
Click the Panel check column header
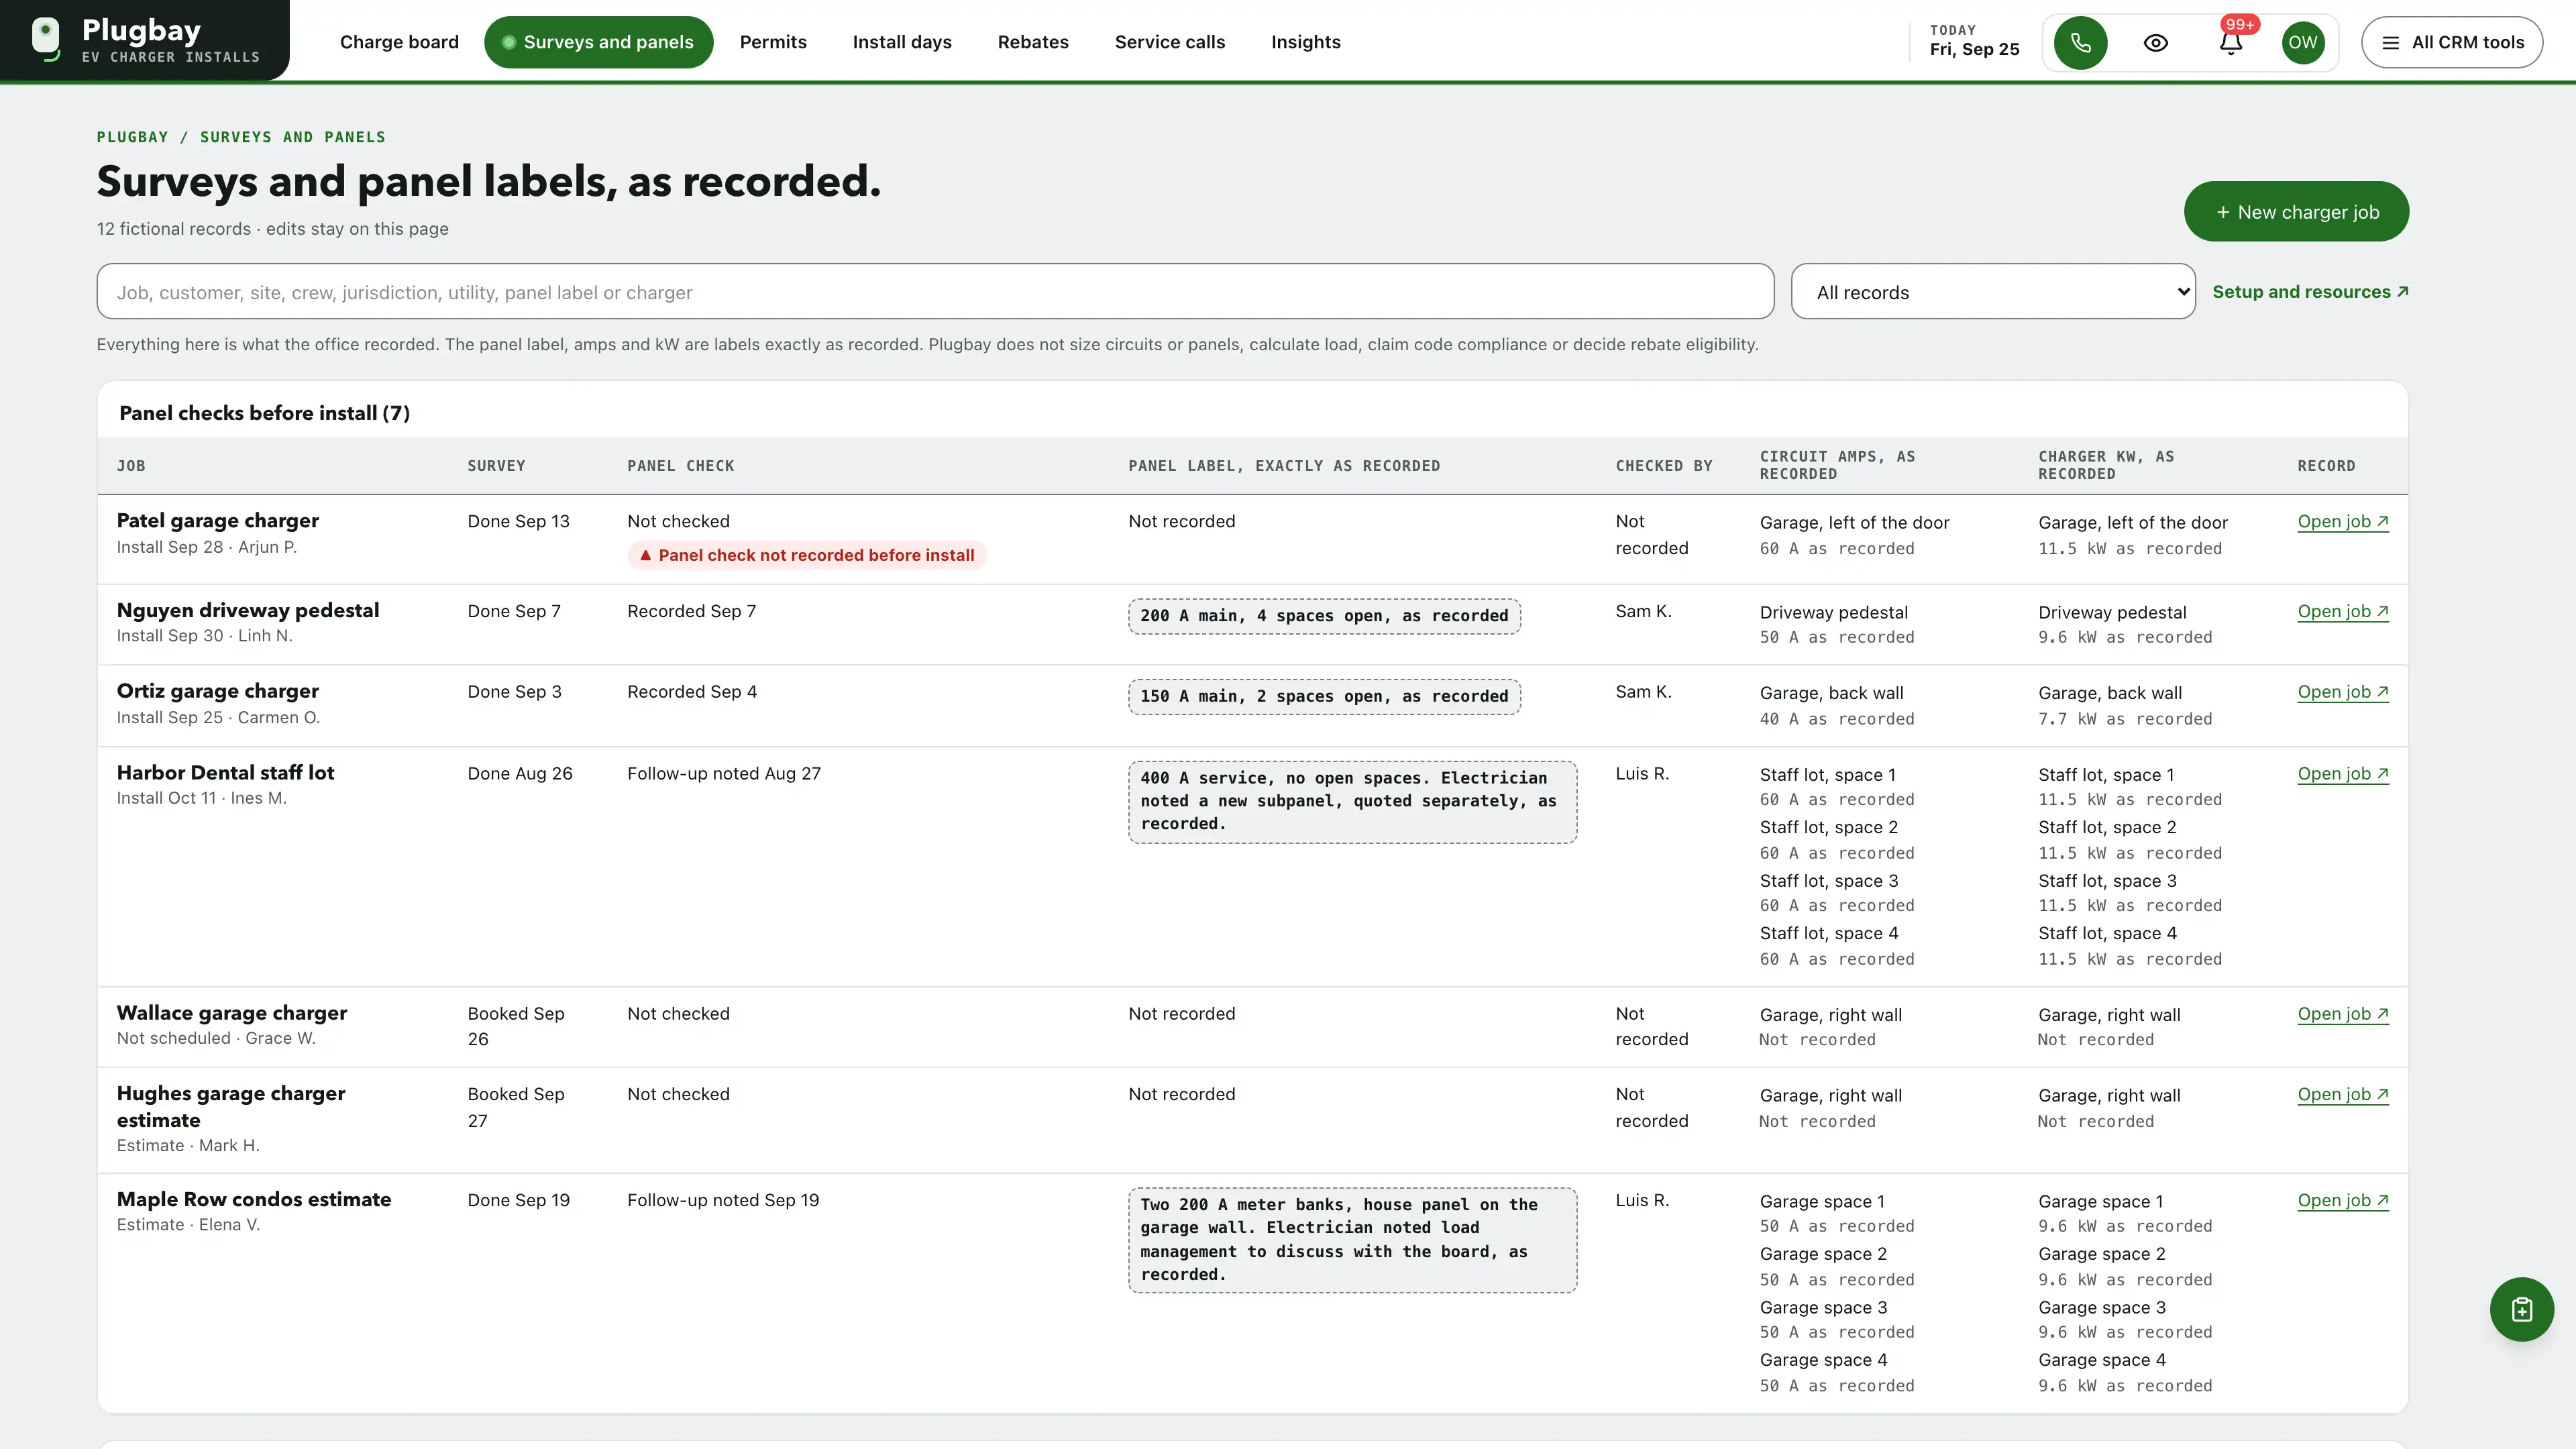[x=680, y=466]
